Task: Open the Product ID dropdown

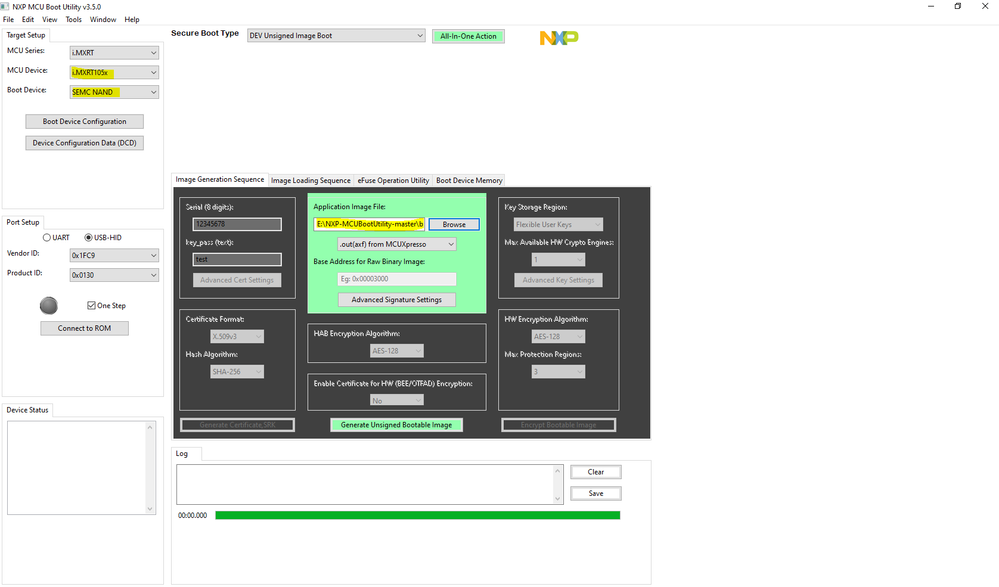Action: 114,275
